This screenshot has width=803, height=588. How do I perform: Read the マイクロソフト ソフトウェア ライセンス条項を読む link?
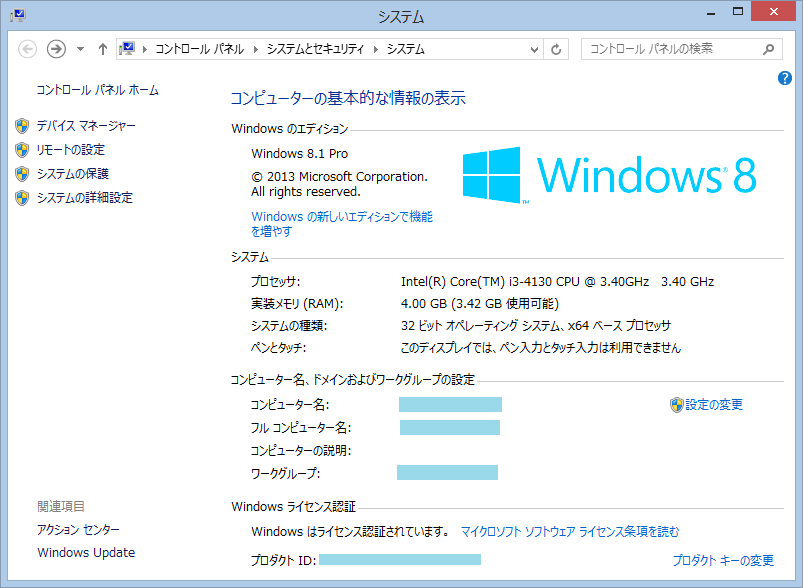click(570, 532)
